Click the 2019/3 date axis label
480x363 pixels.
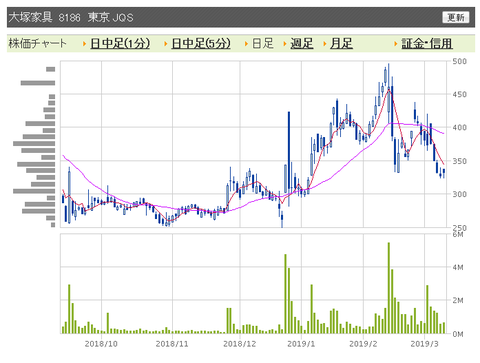(x=424, y=344)
